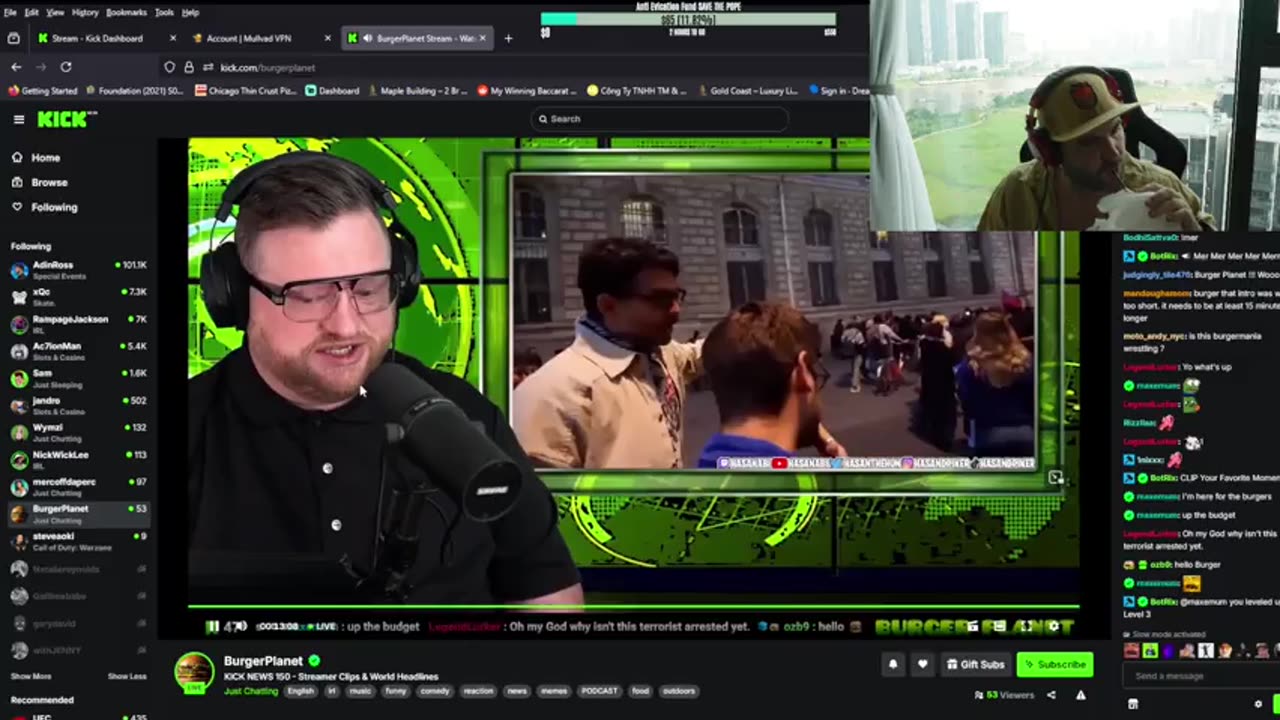
Task: Click notification bell for BurgerPlanet
Action: pyautogui.click(x=893, y=664)
